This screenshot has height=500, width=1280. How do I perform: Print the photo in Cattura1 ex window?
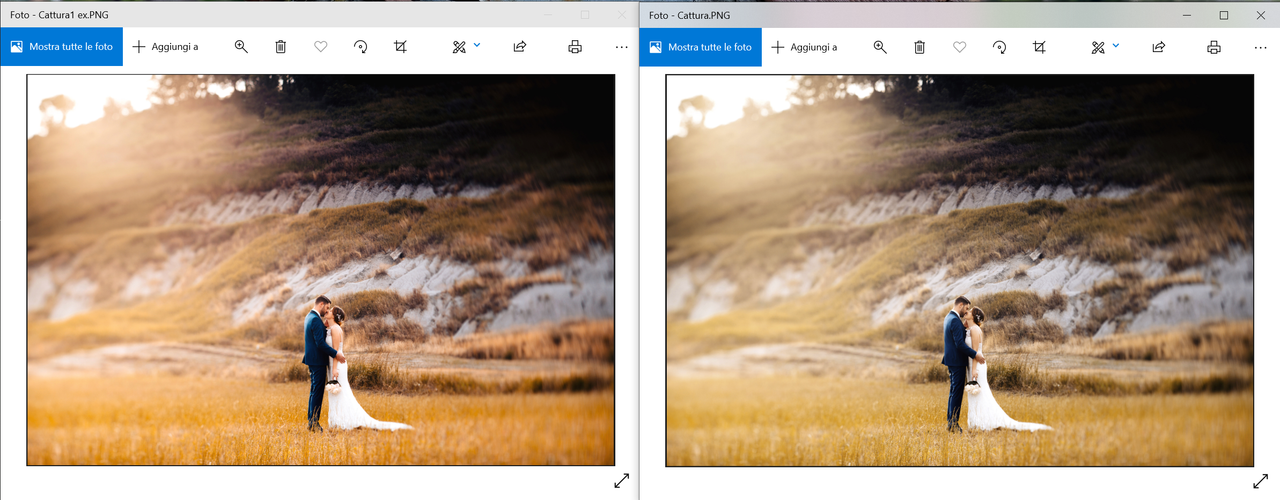click(x=575, y=47)
